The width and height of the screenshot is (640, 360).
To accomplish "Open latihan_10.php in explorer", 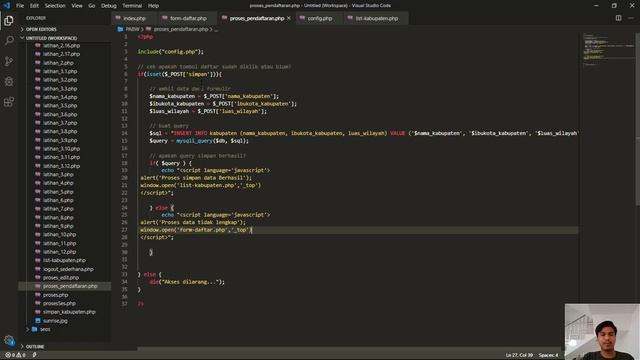I will (60, 235).
